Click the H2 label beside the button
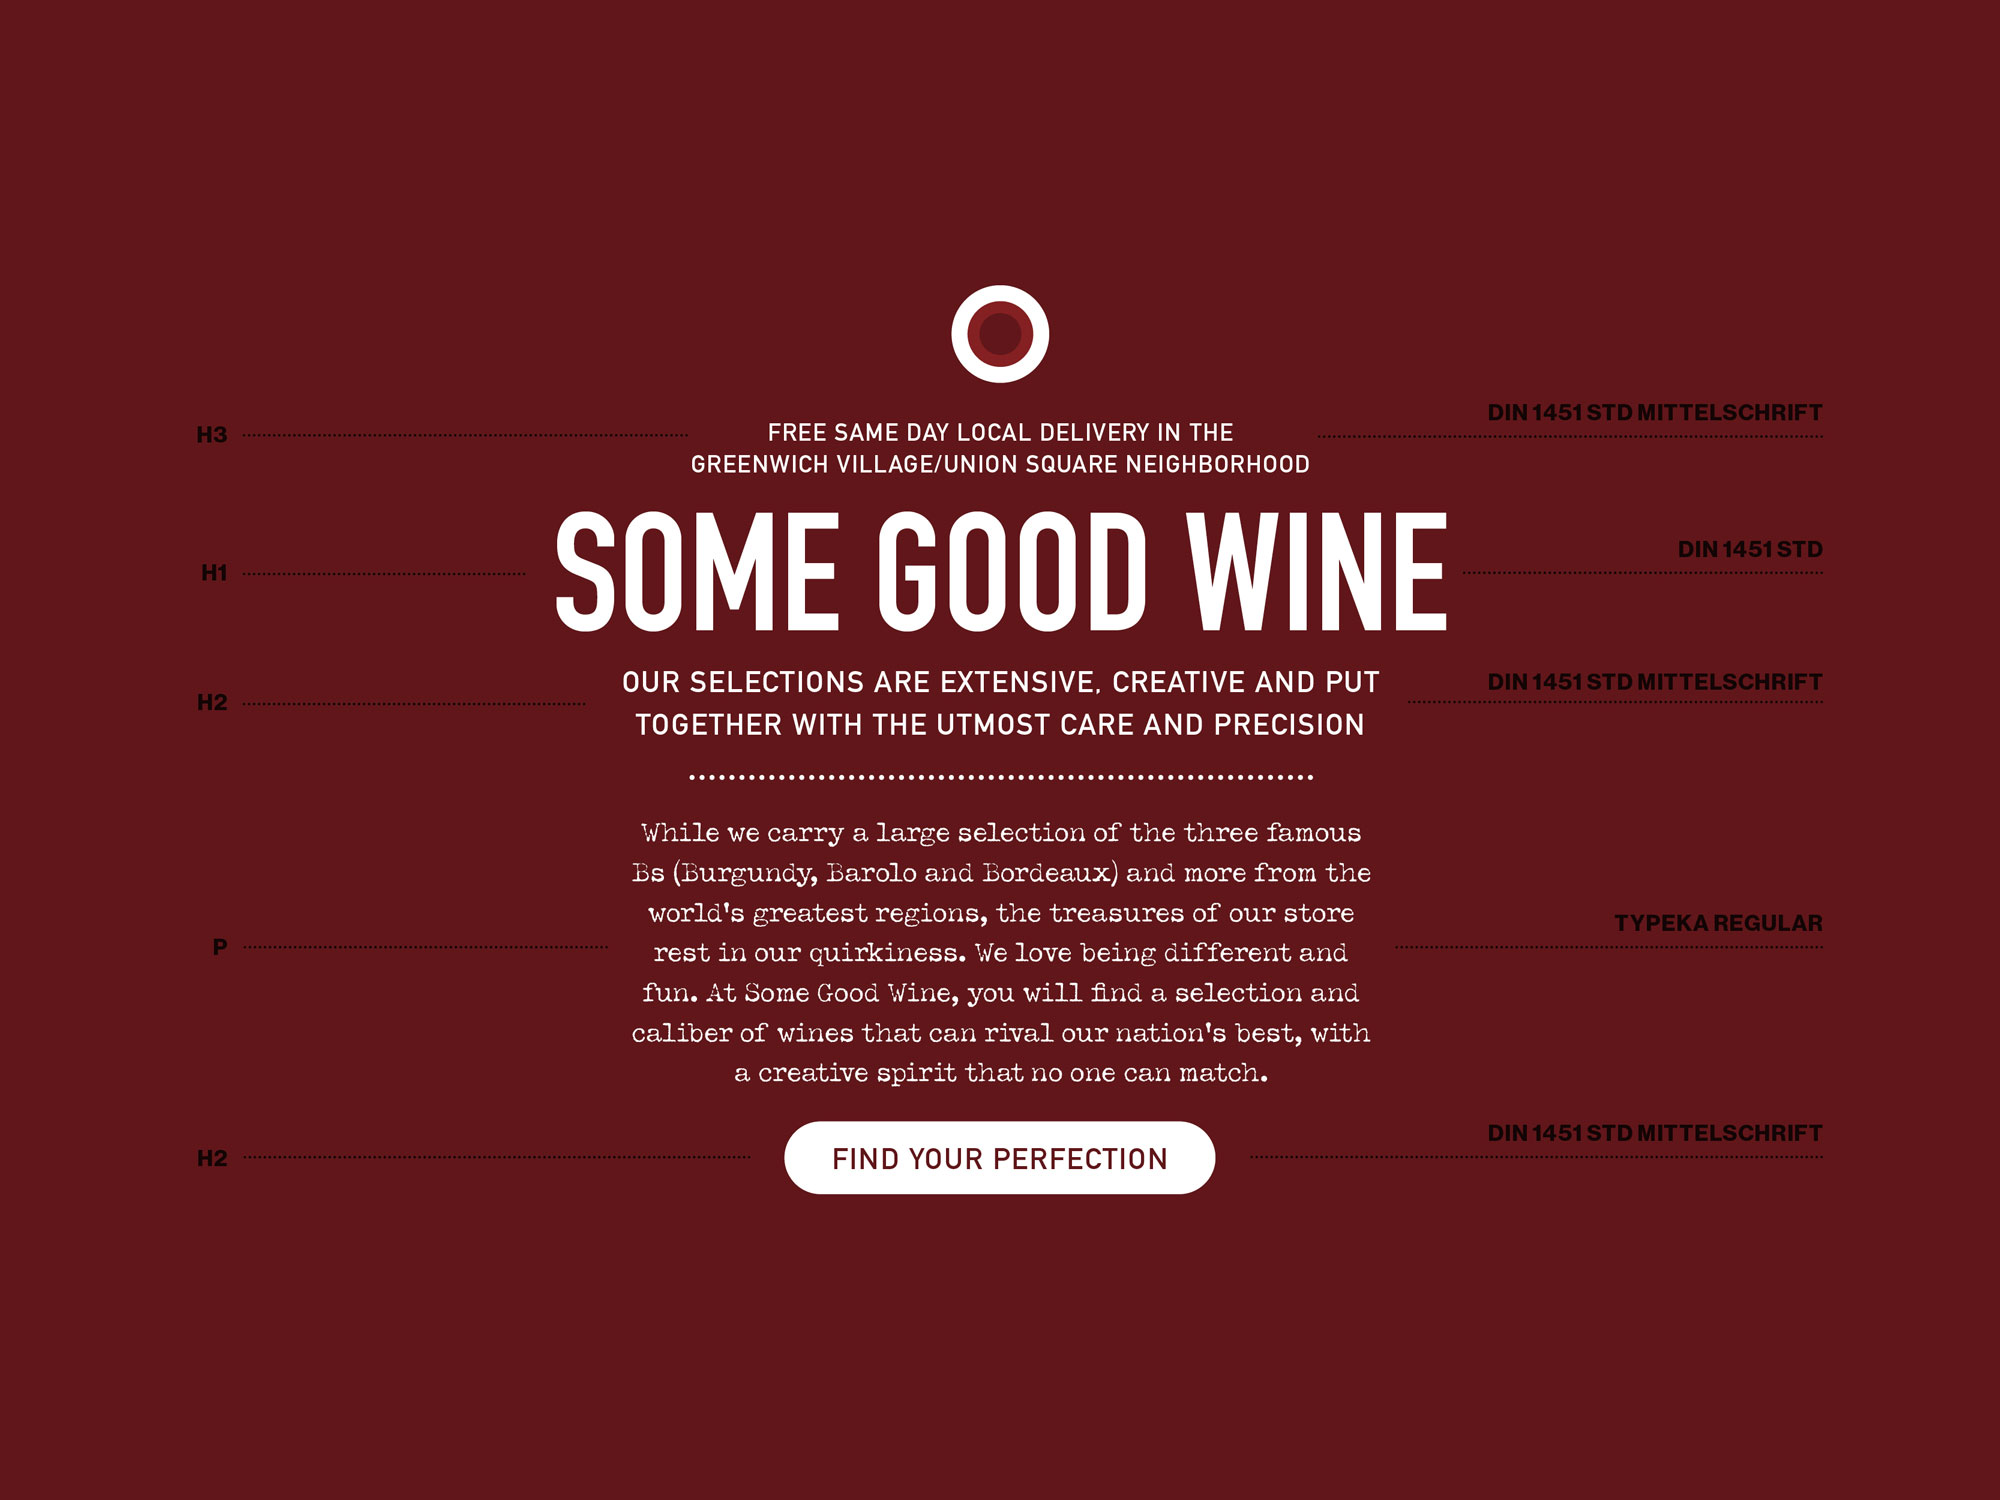The image size is (2000, 1500). [x=212, y=1159]
